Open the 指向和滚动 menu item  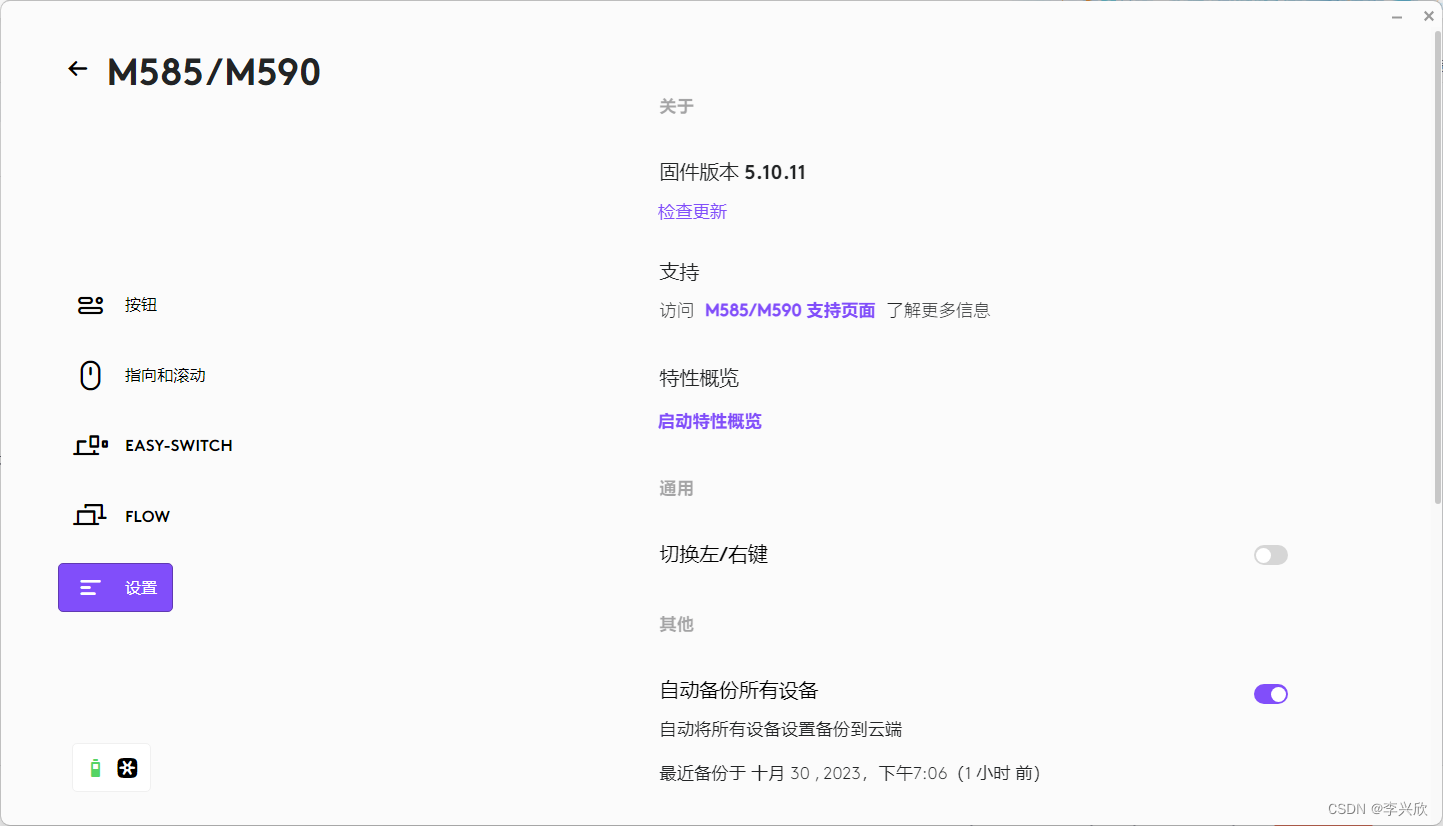(165, 376)
